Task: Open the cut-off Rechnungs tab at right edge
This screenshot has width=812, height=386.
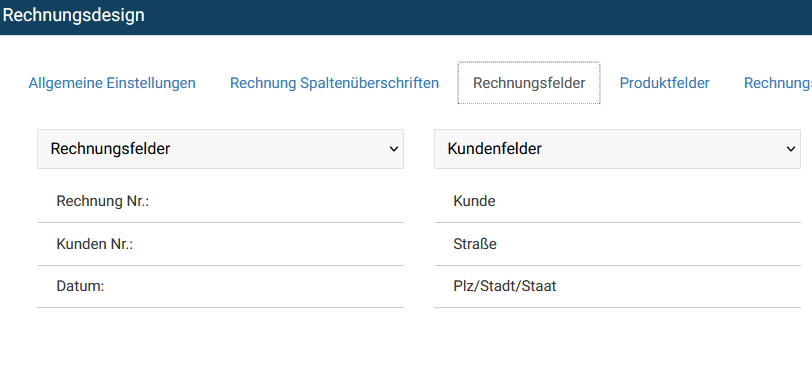Action: coord(777,83)
